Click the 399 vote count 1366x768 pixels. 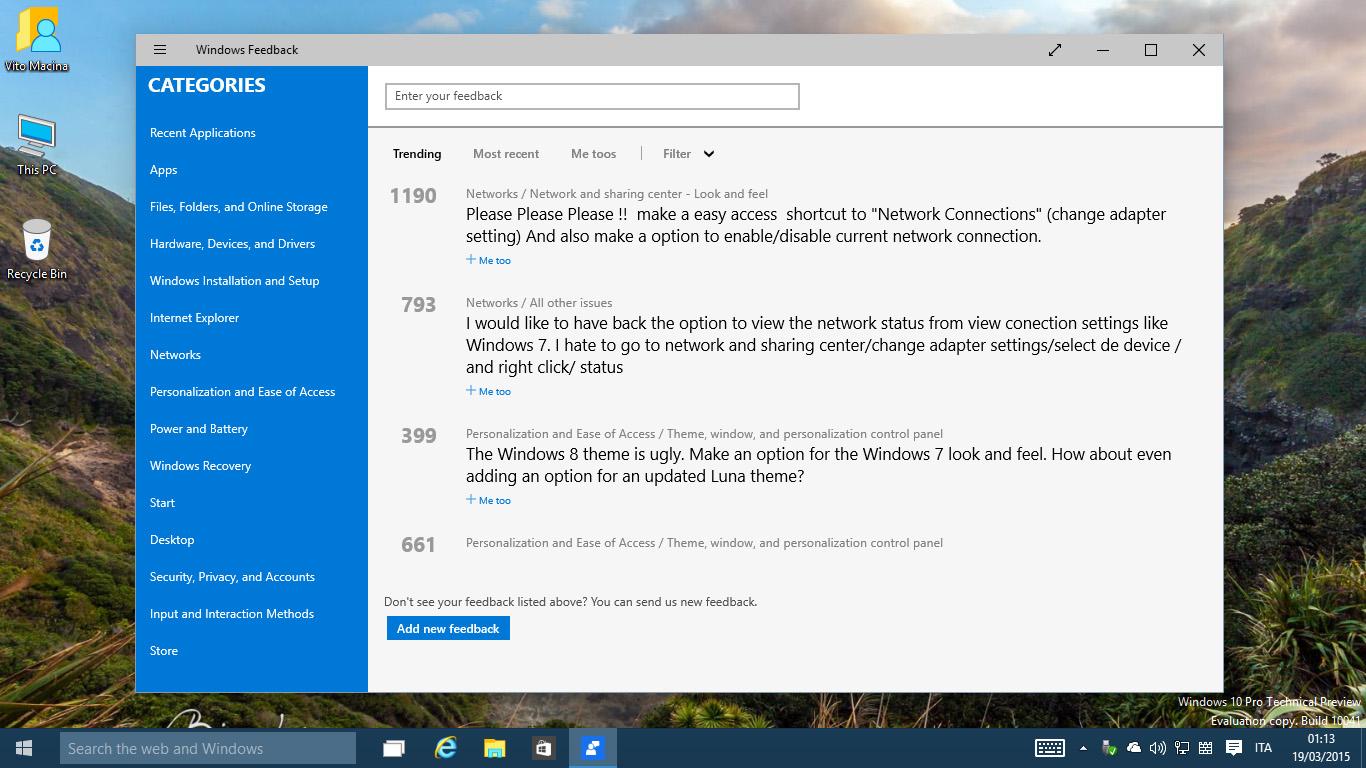pos(419,436)
